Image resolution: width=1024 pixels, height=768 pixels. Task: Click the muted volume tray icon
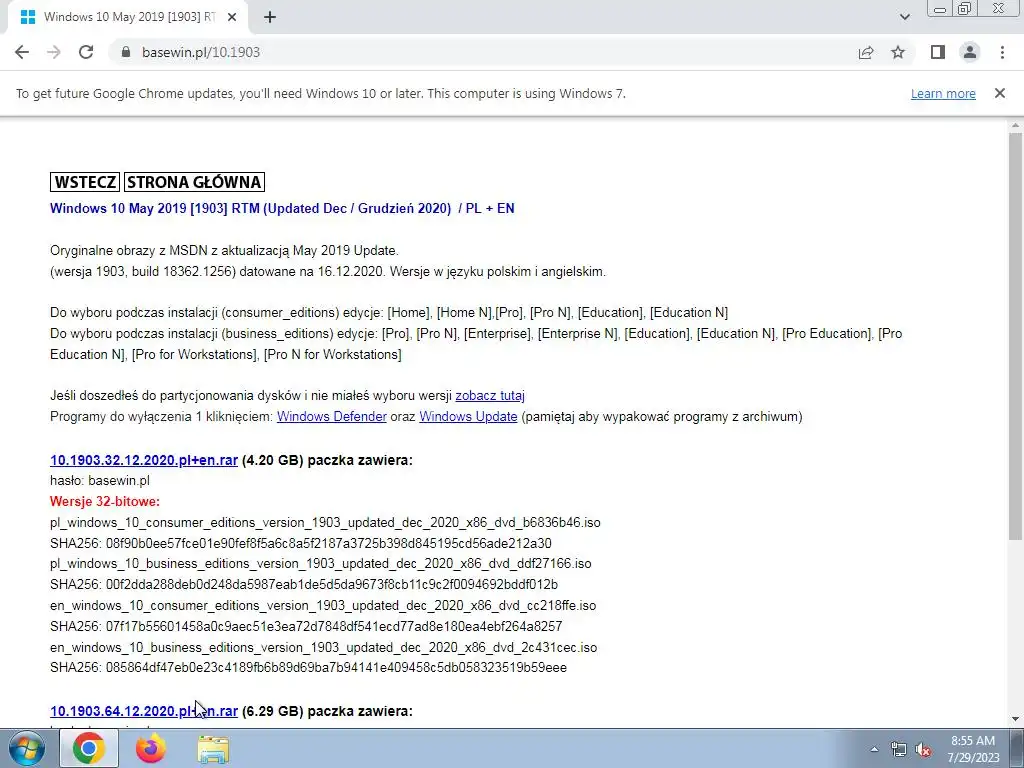coord(923,750)
